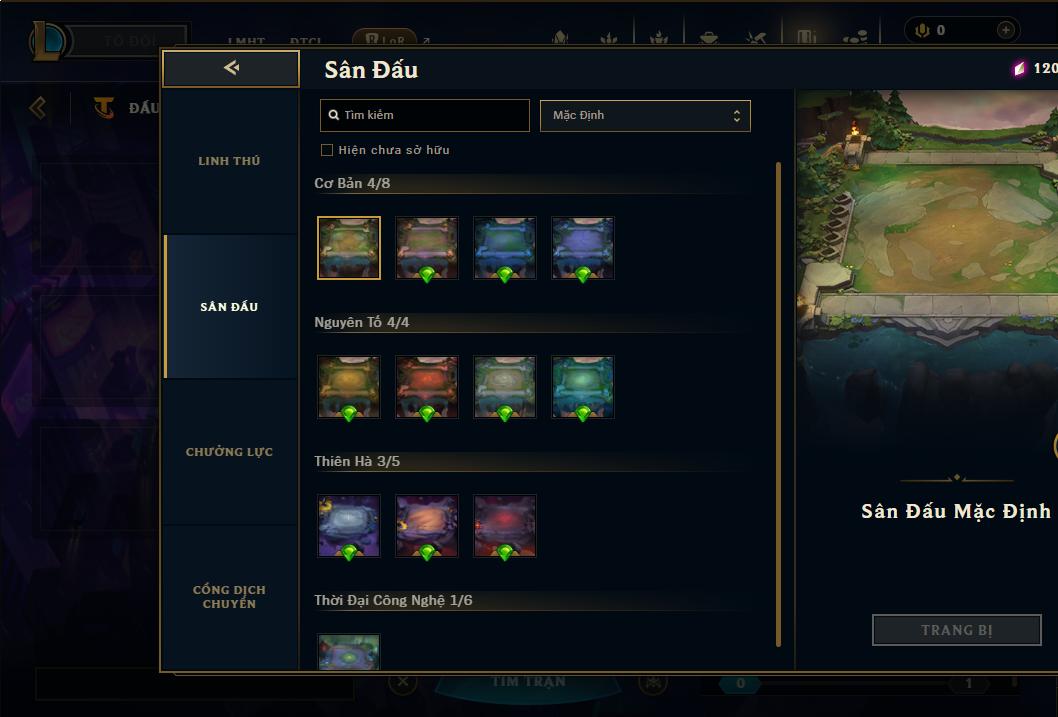This screenshot has width=1058, height=717.
Task: Choose the red arena in Nguyên Tố
Action: click(426, 387)
